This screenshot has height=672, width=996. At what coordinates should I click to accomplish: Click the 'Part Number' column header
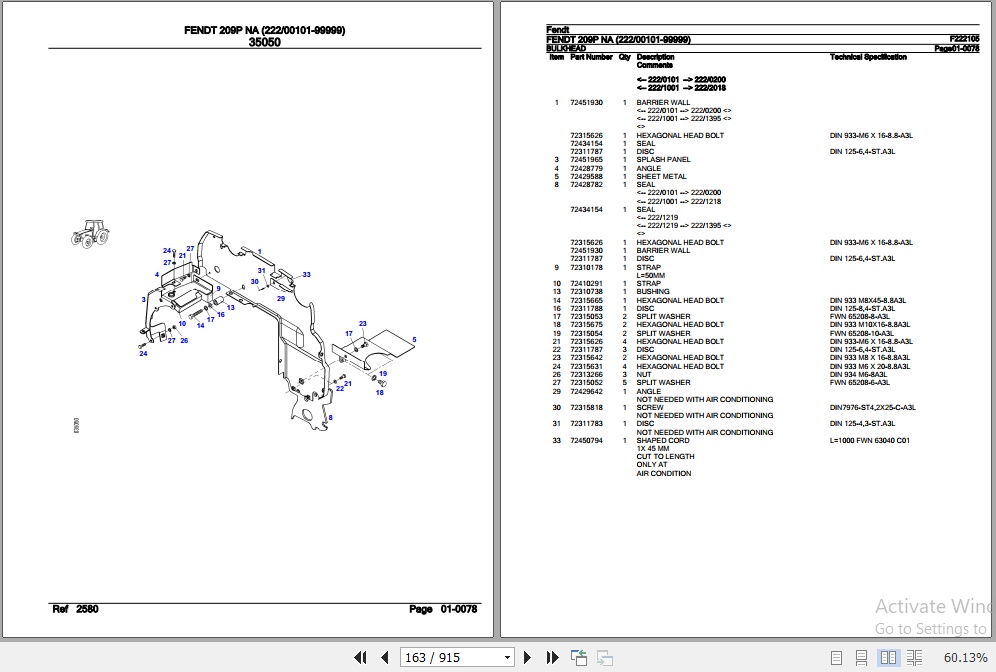tap(591, 57)
